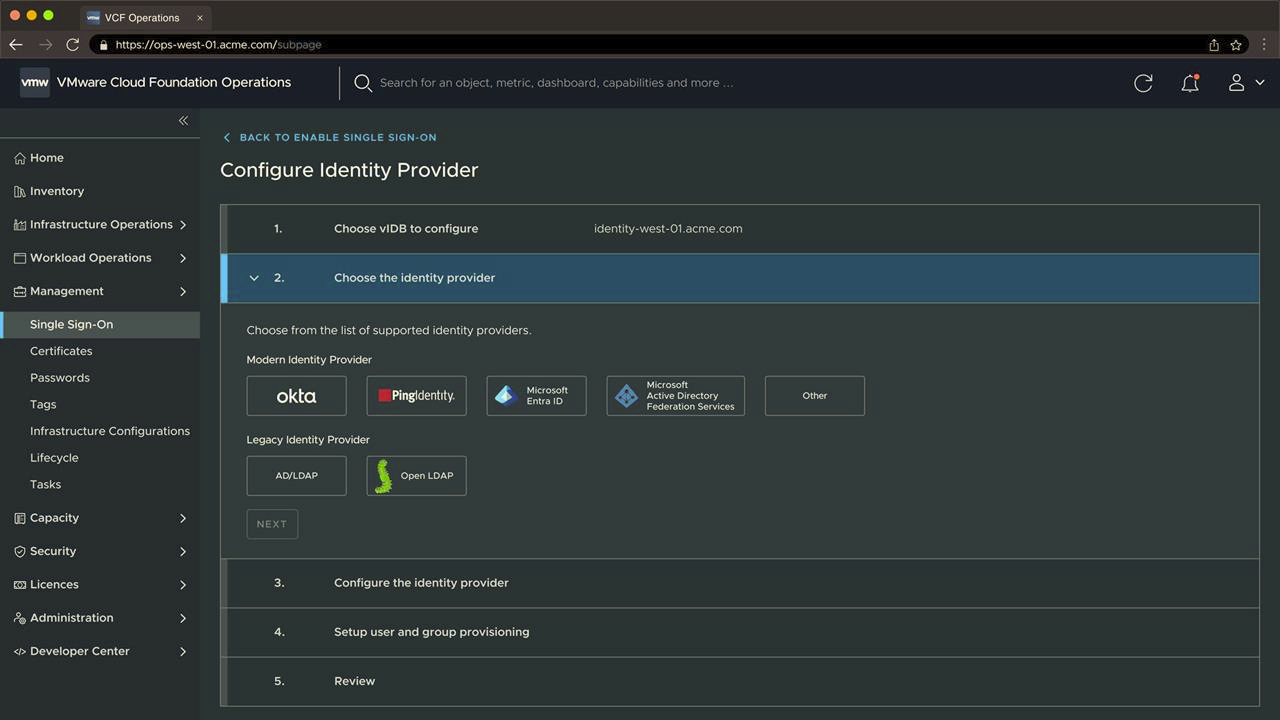1280x720 pixels.
Task: Click the Developer Center code icon
Action: click(x=20, y=651)
